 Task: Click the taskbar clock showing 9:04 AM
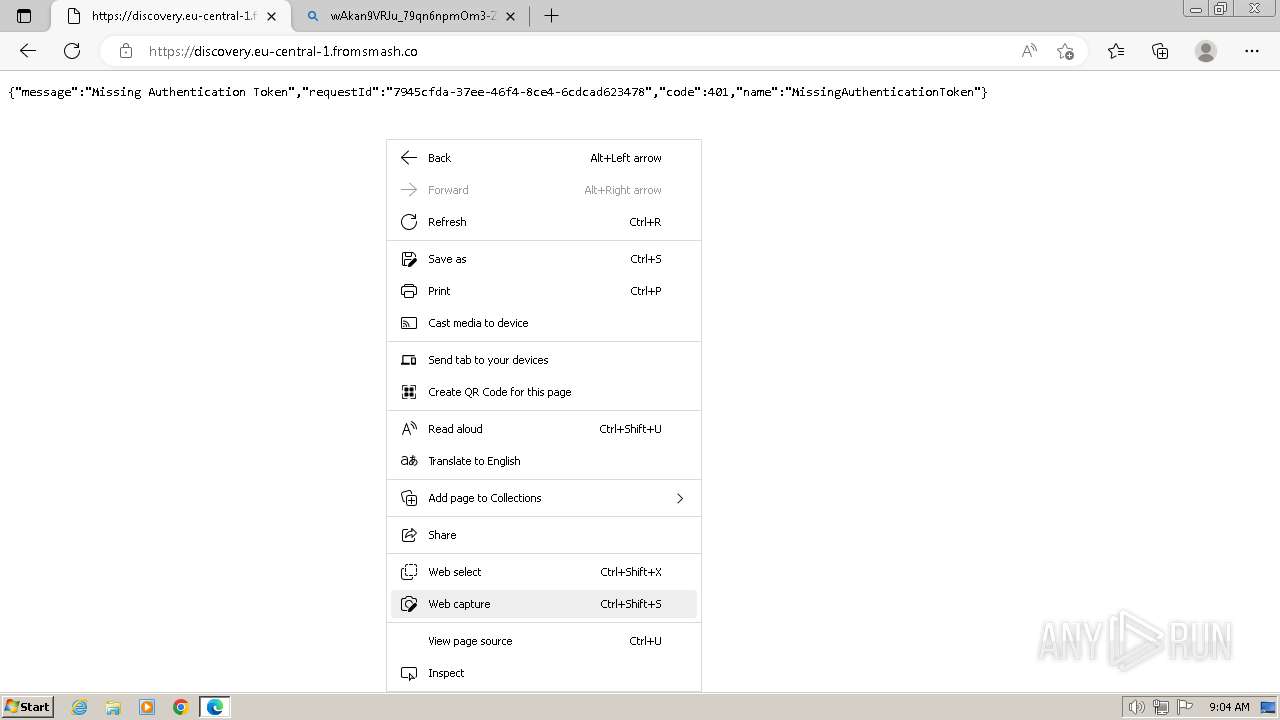(1229, 707)
